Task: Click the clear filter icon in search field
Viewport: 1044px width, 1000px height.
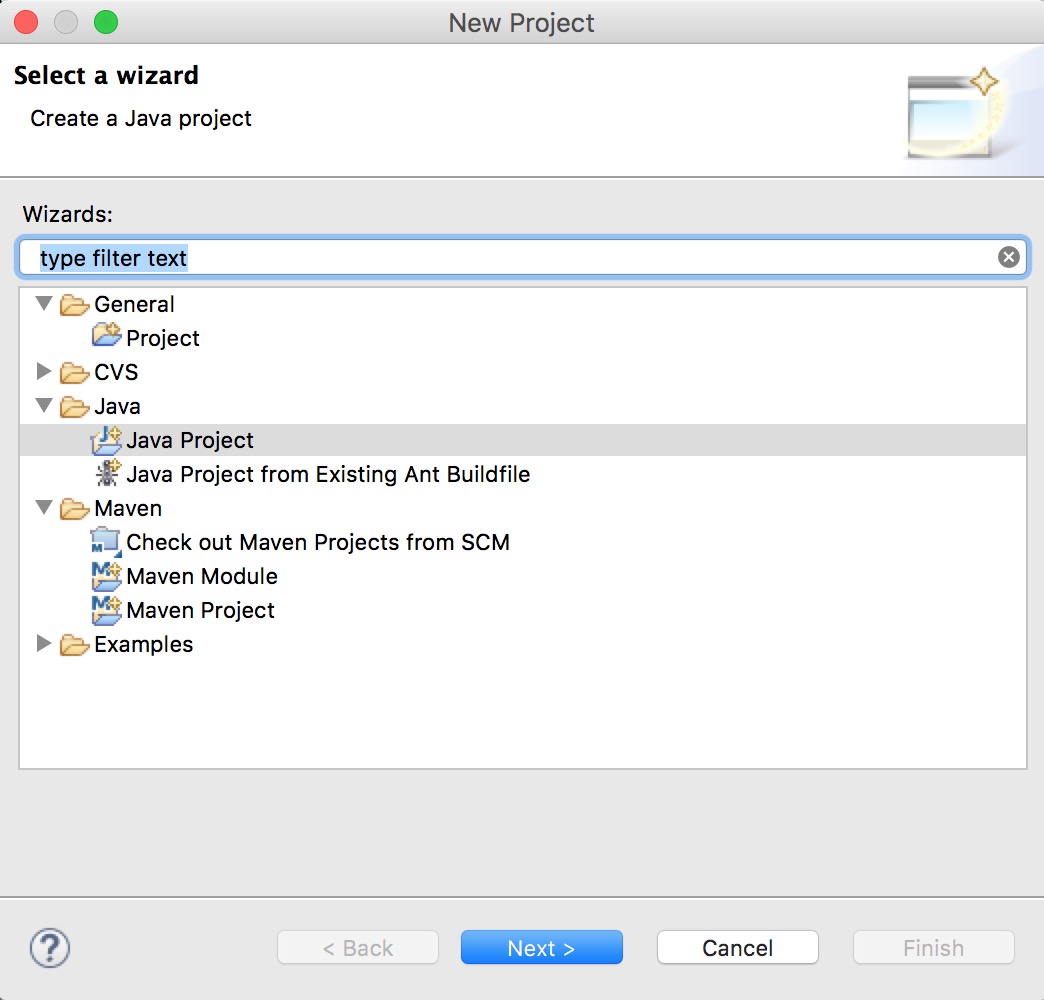Action: coord(1008,256)
